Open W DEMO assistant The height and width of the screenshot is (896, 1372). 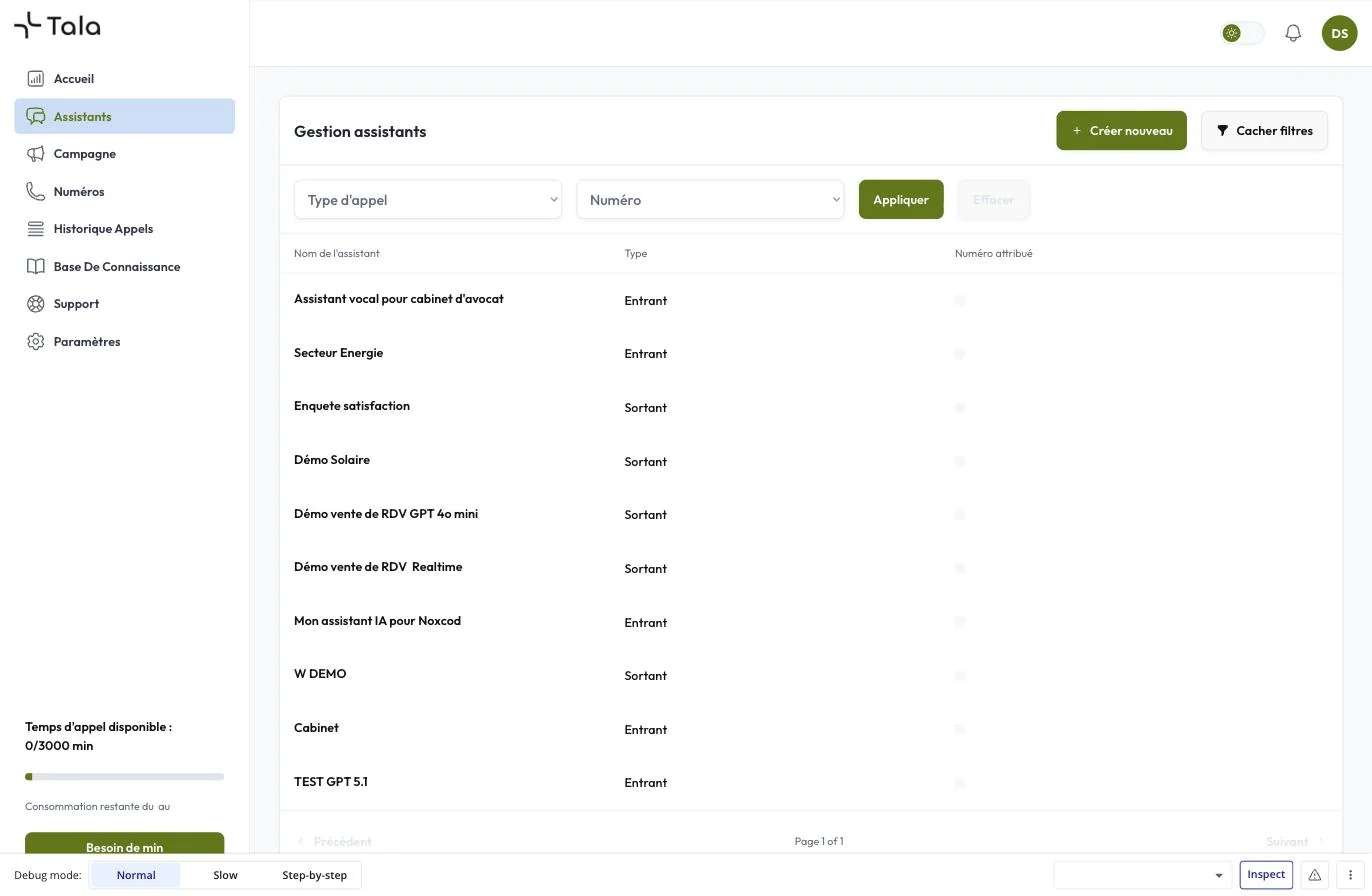320,674
